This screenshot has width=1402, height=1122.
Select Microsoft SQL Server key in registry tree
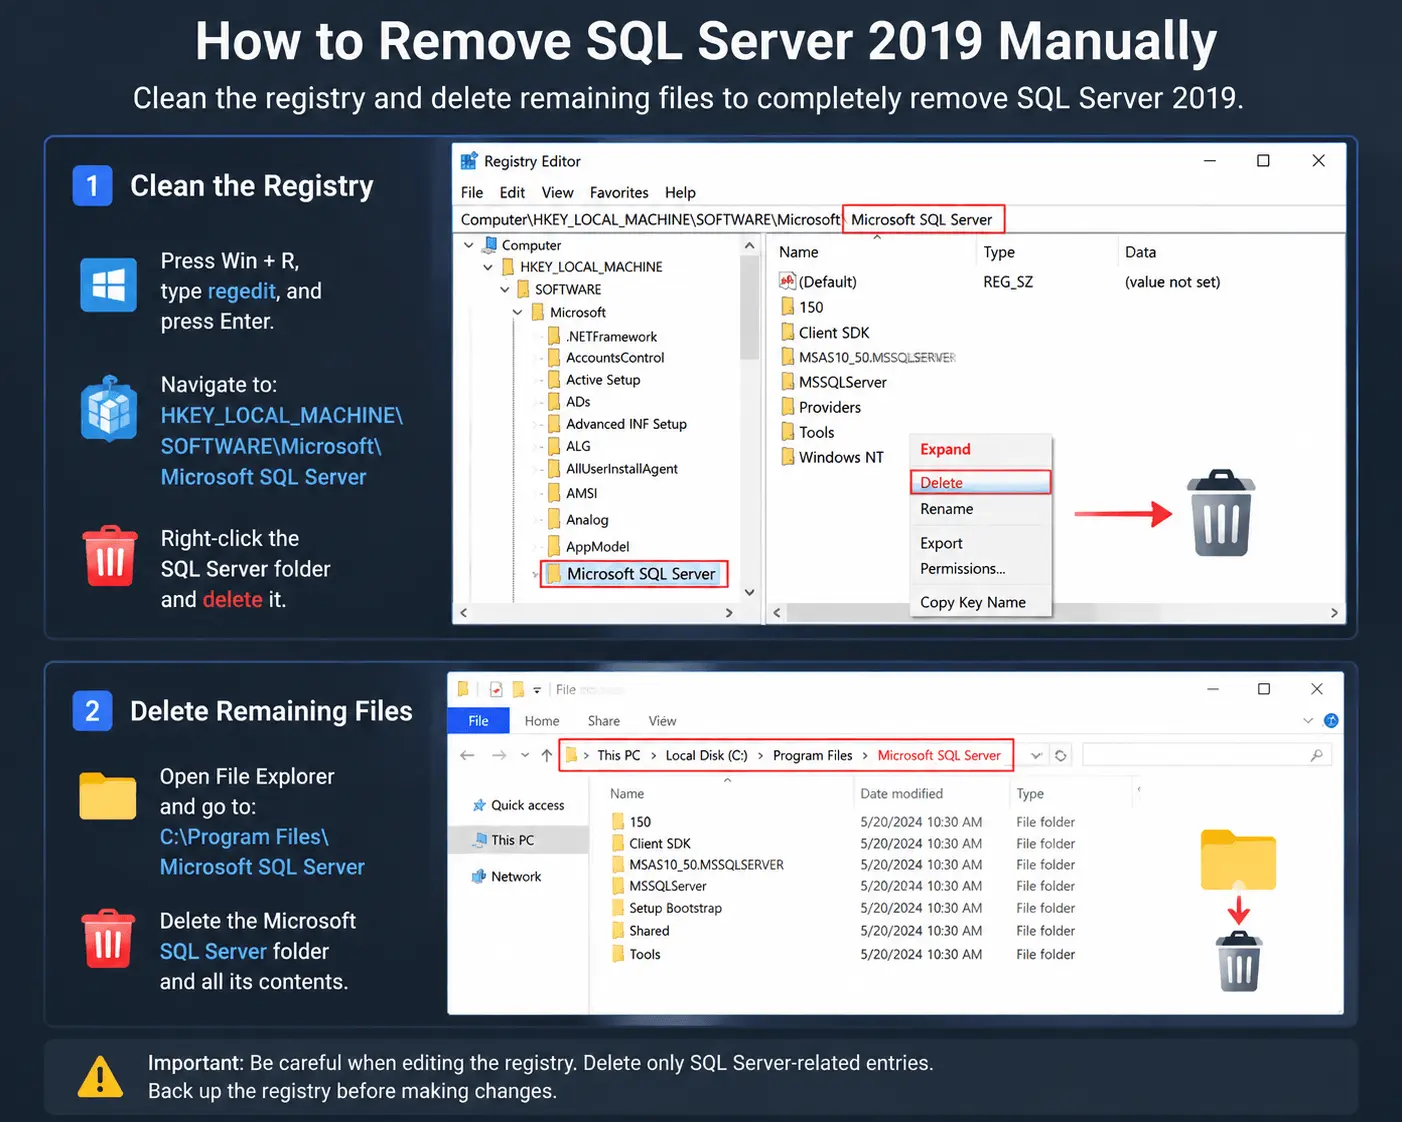pos(633,574)
